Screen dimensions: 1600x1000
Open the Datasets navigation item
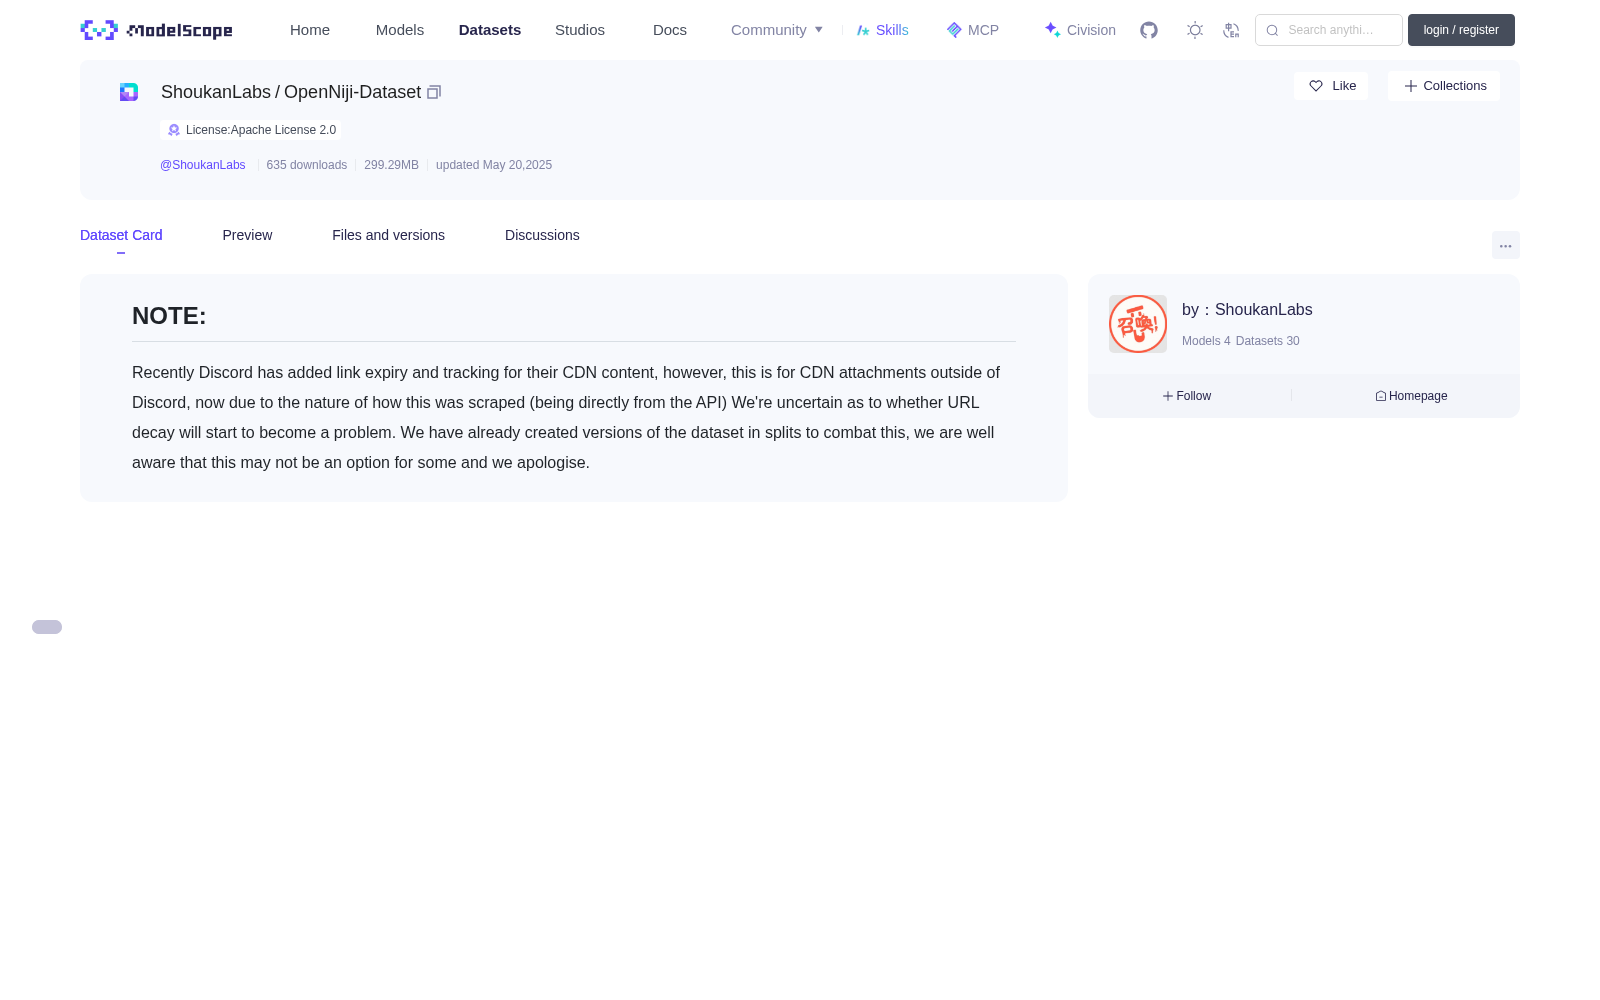tap(490, 30)
